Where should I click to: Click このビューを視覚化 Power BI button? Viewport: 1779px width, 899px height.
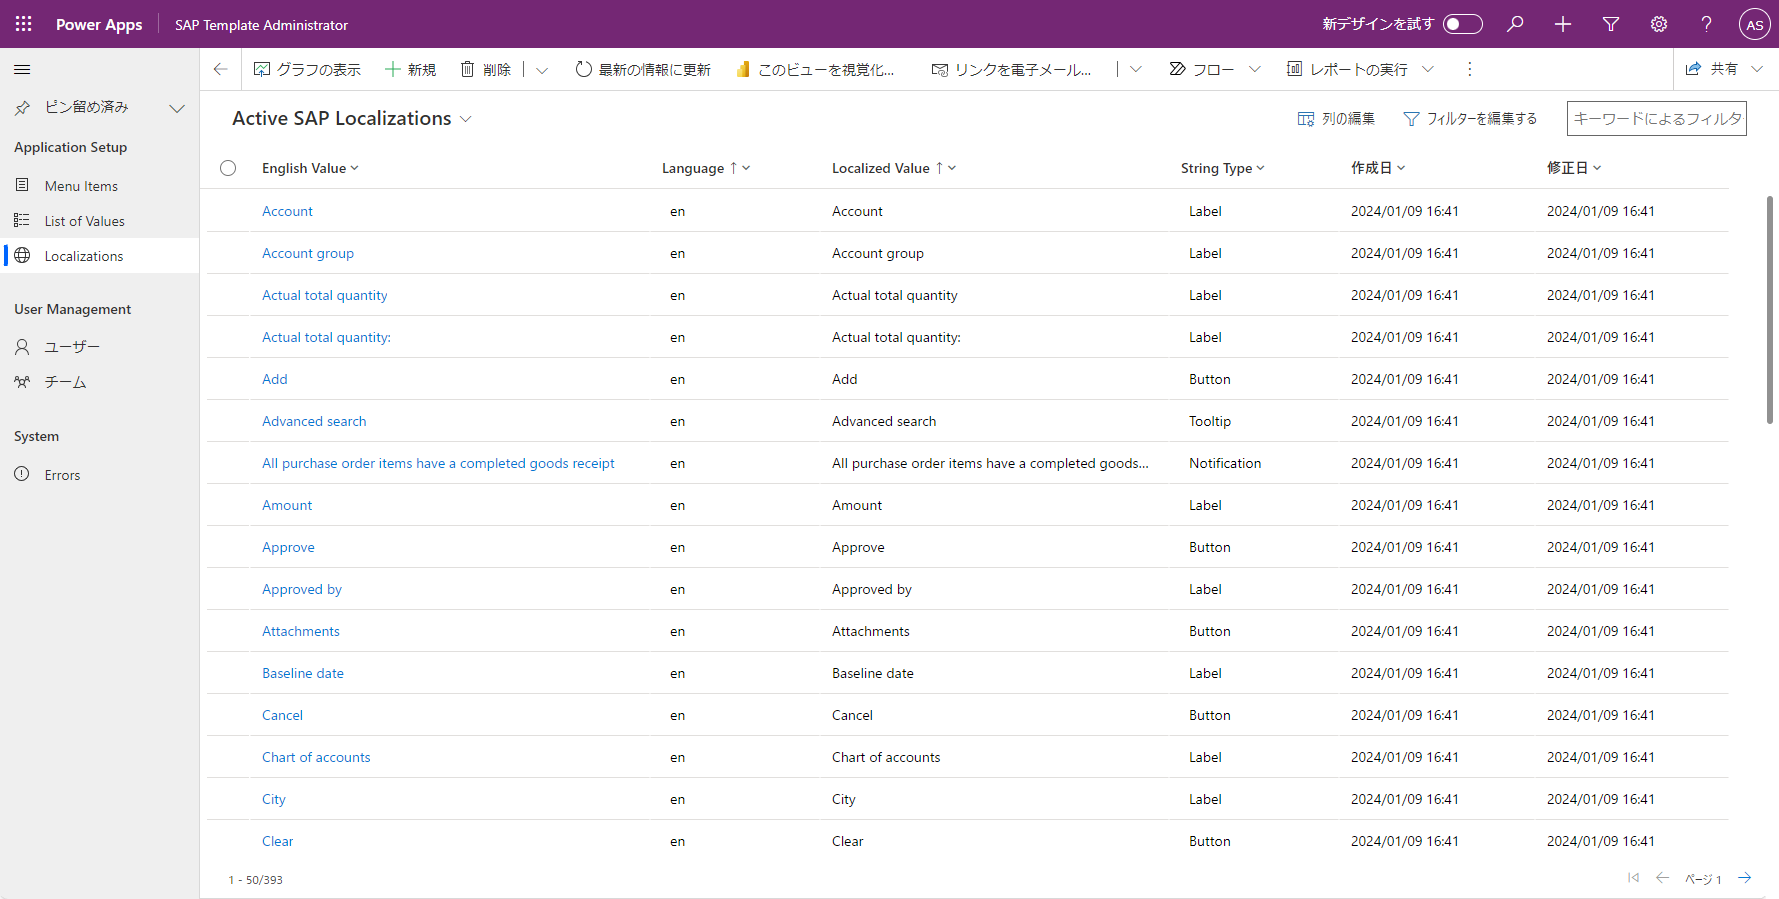click(x=815, y=69)
